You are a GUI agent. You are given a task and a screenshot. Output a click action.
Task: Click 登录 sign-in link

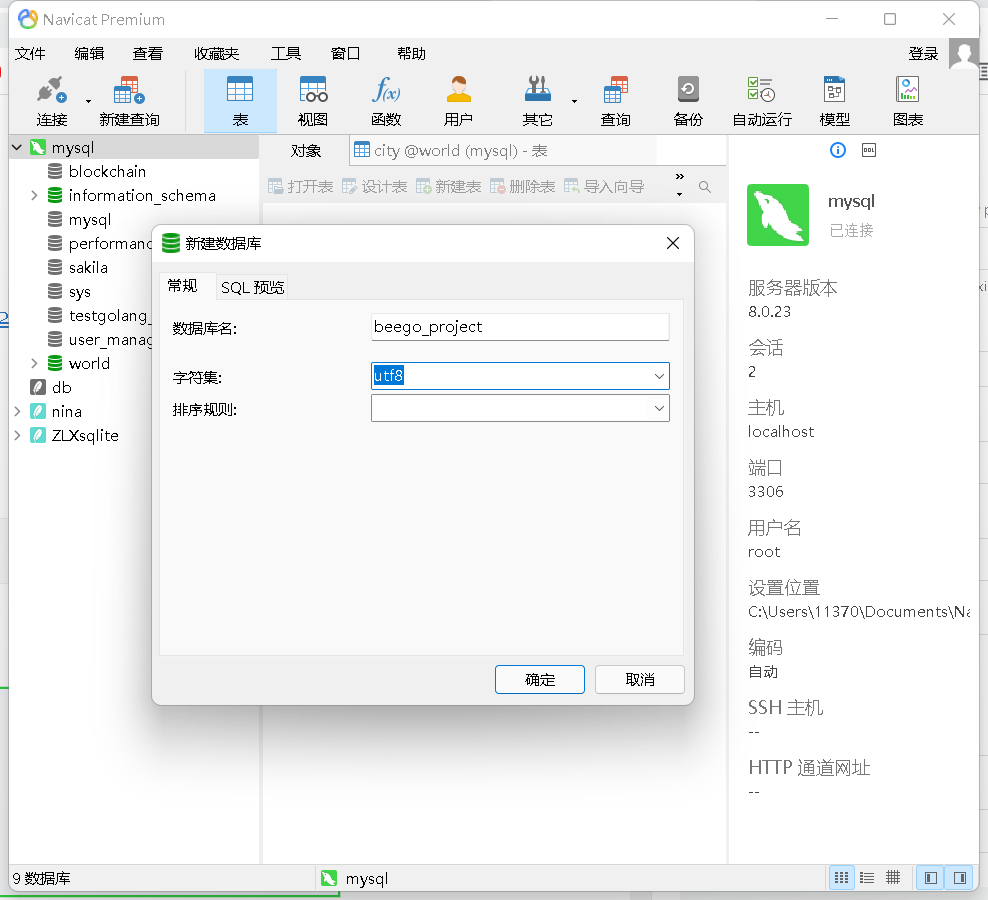(923, 54)
